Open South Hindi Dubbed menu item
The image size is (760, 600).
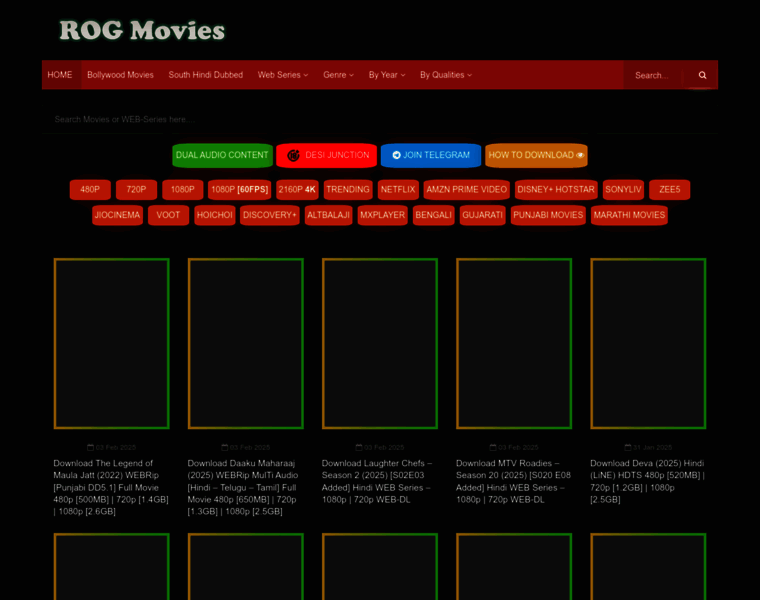pyautogui.click(x=206, y=75)
